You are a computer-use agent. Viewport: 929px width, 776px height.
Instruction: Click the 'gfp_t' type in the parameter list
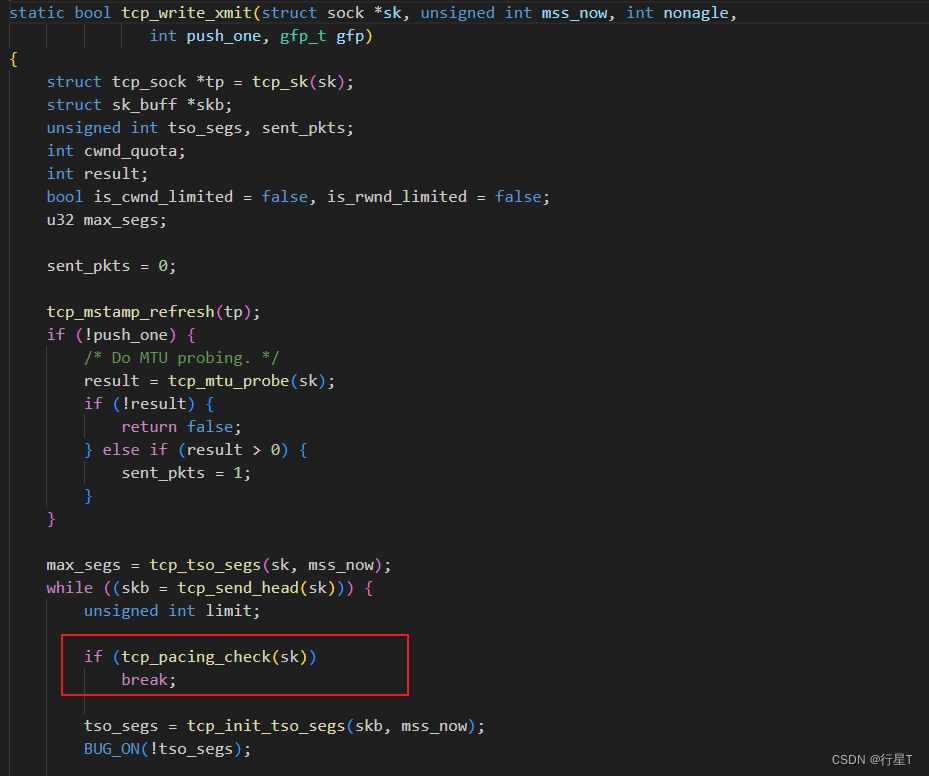(x=303, y=36)
